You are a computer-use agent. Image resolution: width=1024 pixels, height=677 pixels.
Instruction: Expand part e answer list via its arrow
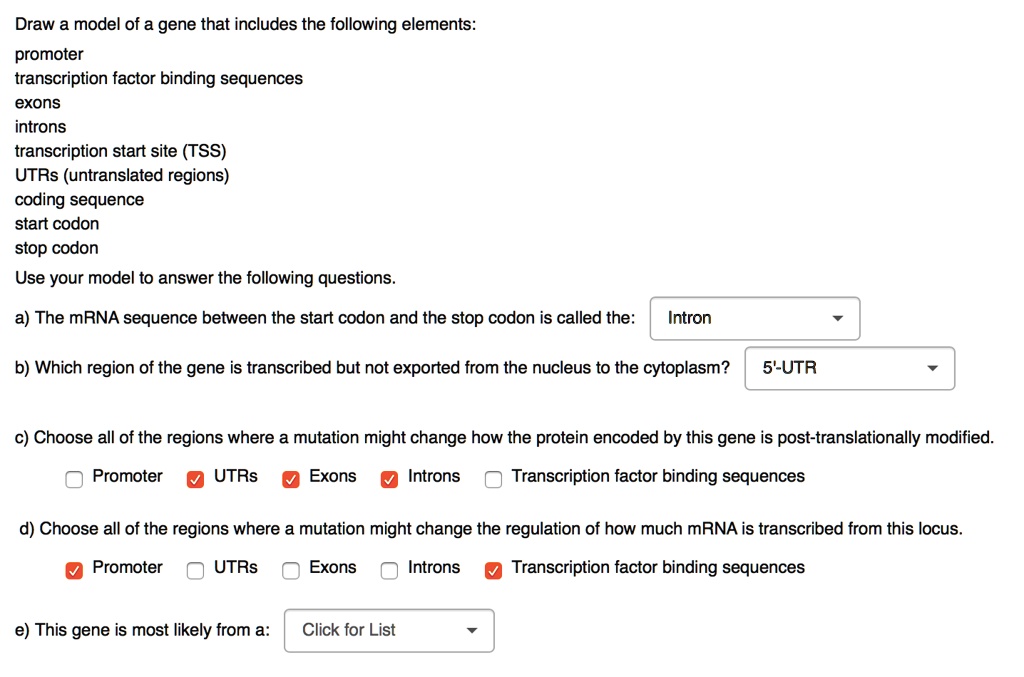click(x=470, y=630)
